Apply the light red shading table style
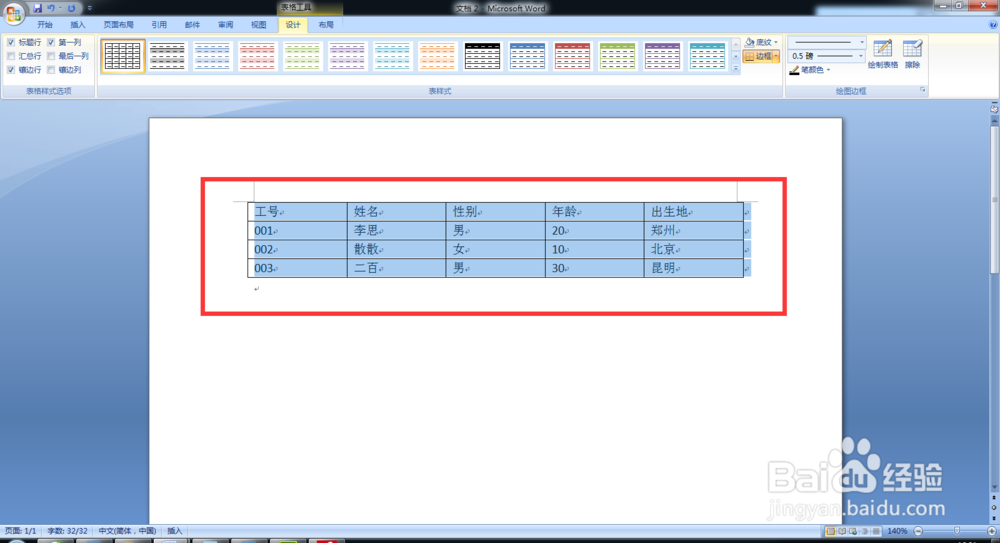 pos(257,56)
